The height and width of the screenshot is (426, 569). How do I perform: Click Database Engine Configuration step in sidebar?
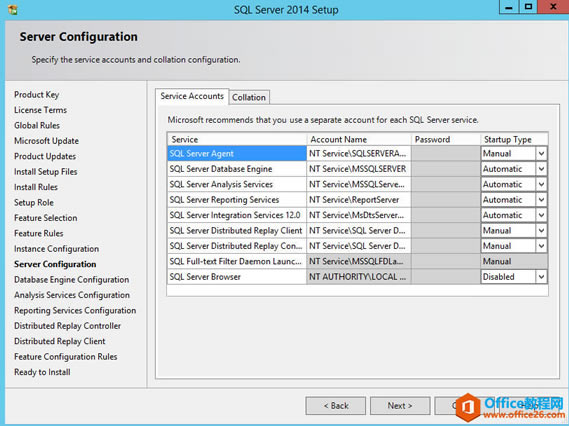71,280
